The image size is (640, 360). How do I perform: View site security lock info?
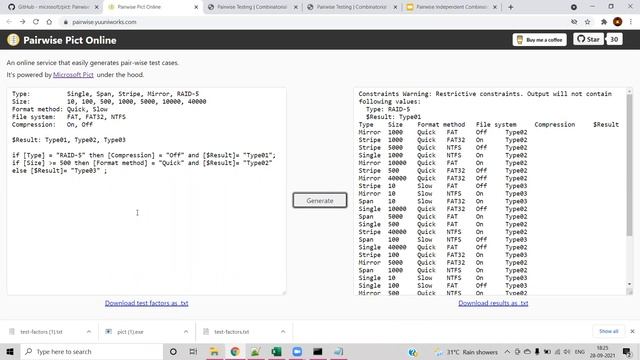[65, 22]
